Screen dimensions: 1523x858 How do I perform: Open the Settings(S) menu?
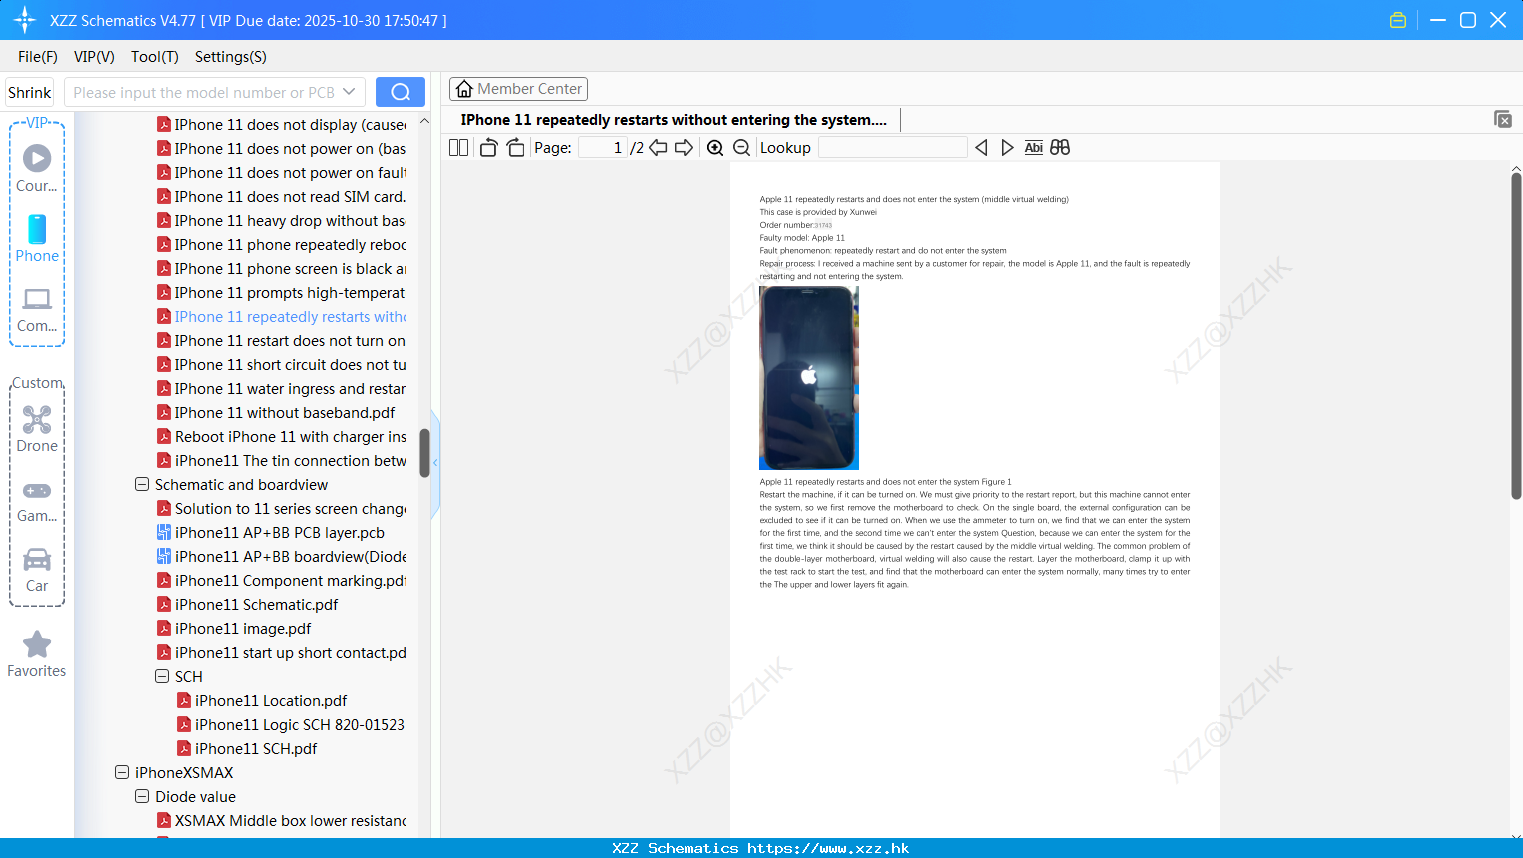pos(231,57)
